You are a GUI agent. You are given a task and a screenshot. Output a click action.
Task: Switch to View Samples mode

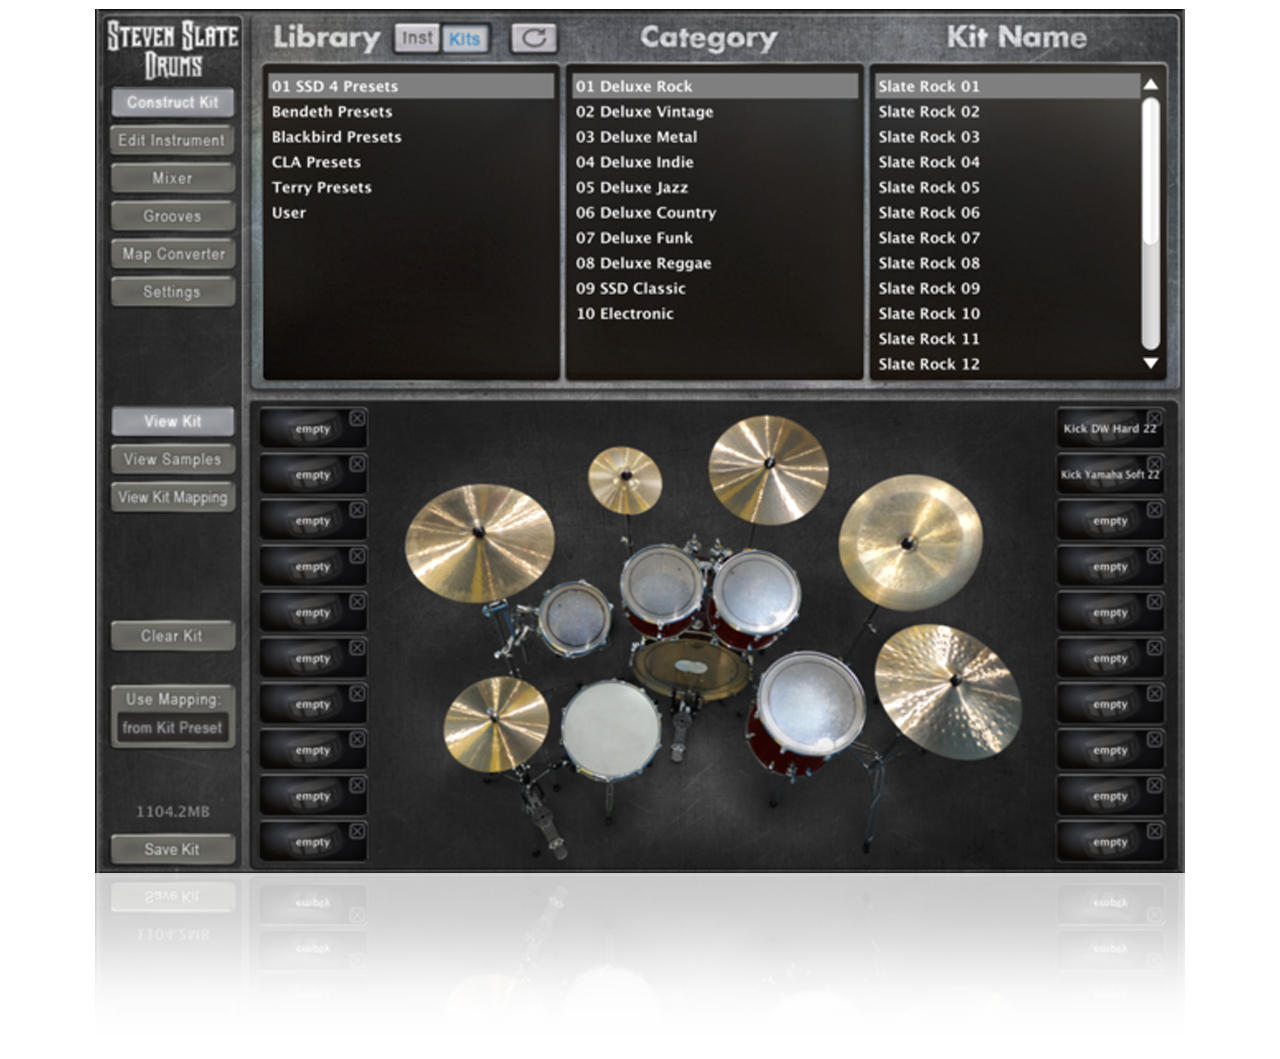[x=172, y=459]
